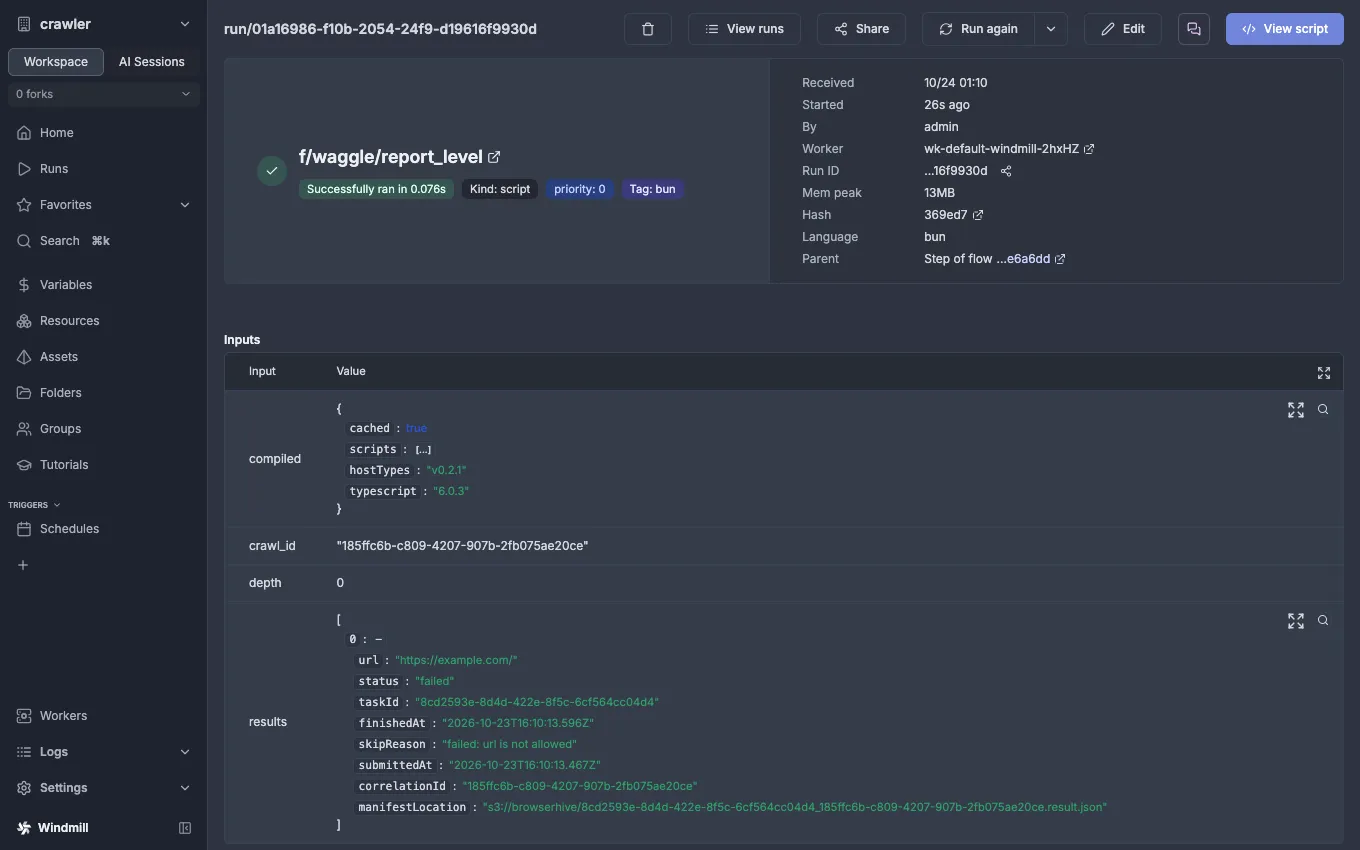The image size is (1360, 850).
Task: Expand the crawler workspace dropdown
Action: [x=104, y=24]
